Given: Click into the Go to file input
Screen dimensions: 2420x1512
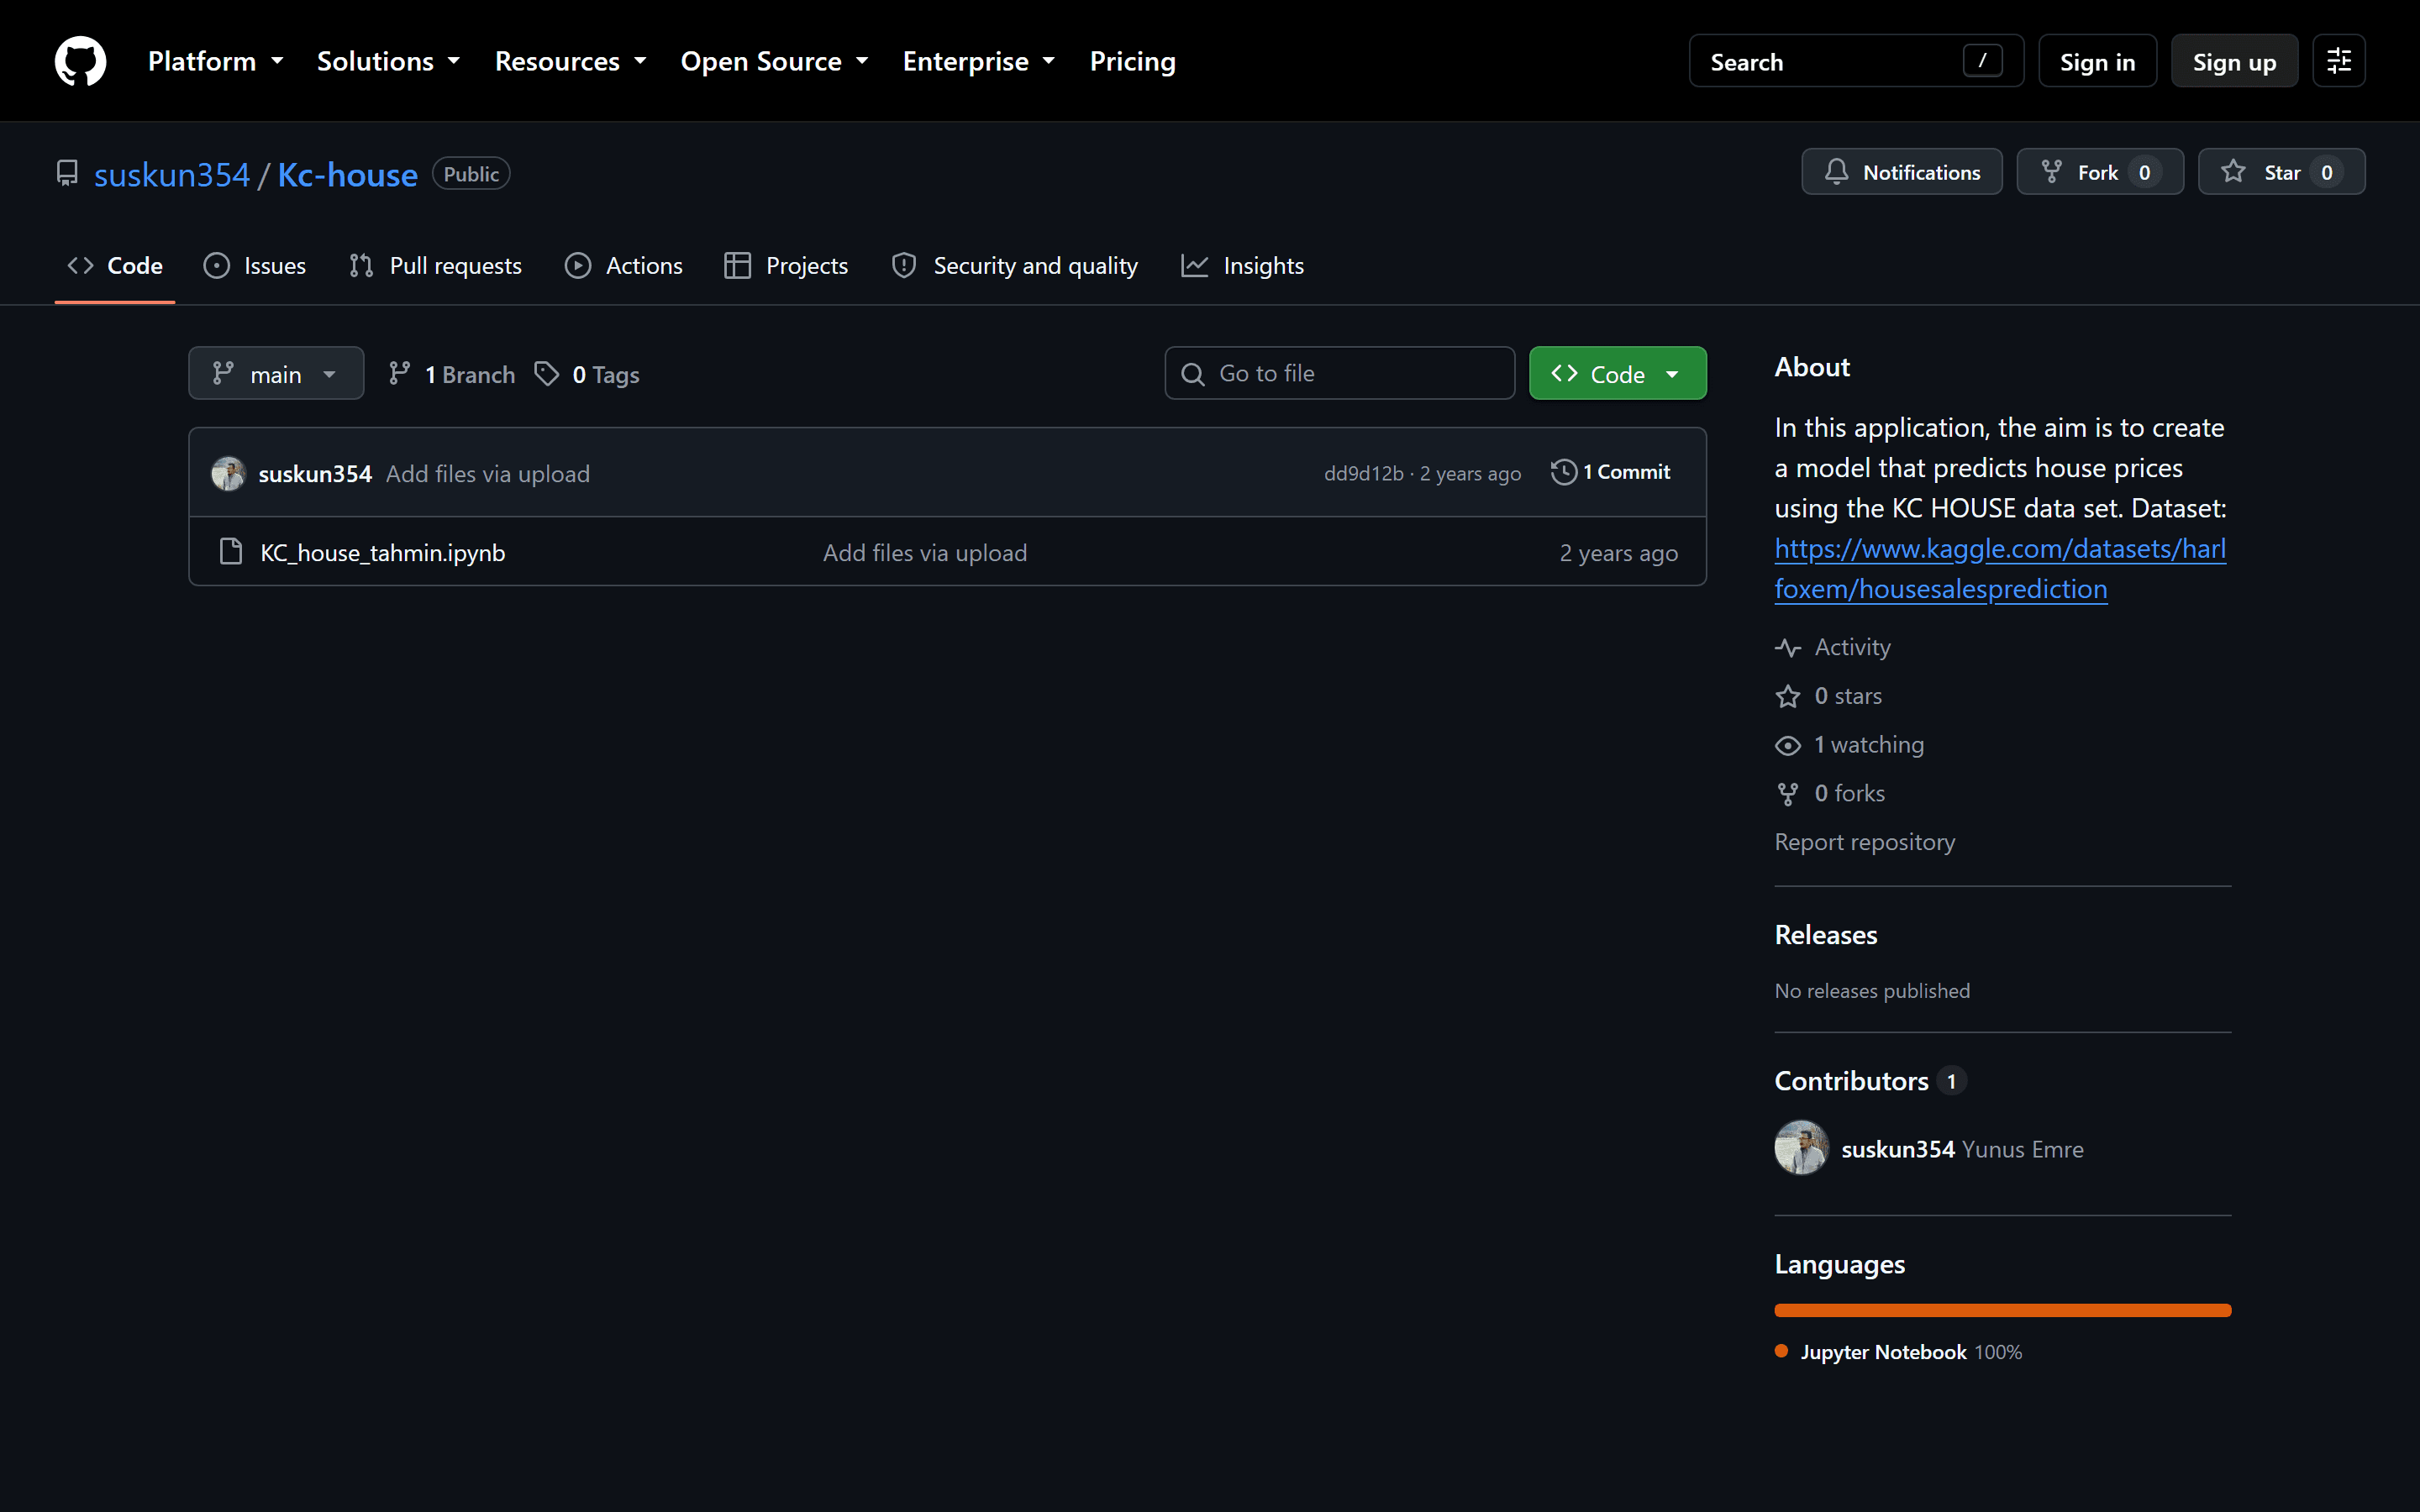Looking at the screenshot, I should (1340, 374).
